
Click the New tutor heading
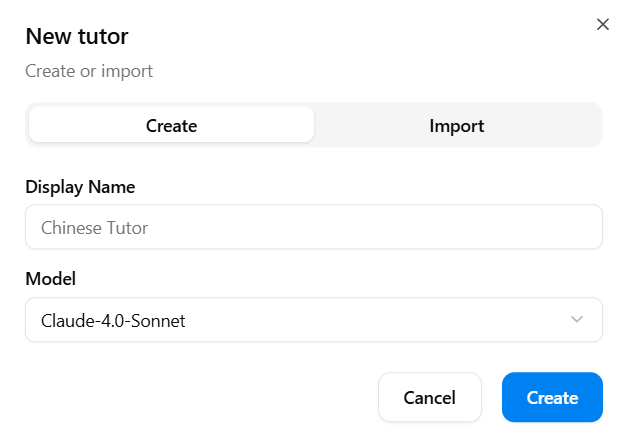click(77, 37)
